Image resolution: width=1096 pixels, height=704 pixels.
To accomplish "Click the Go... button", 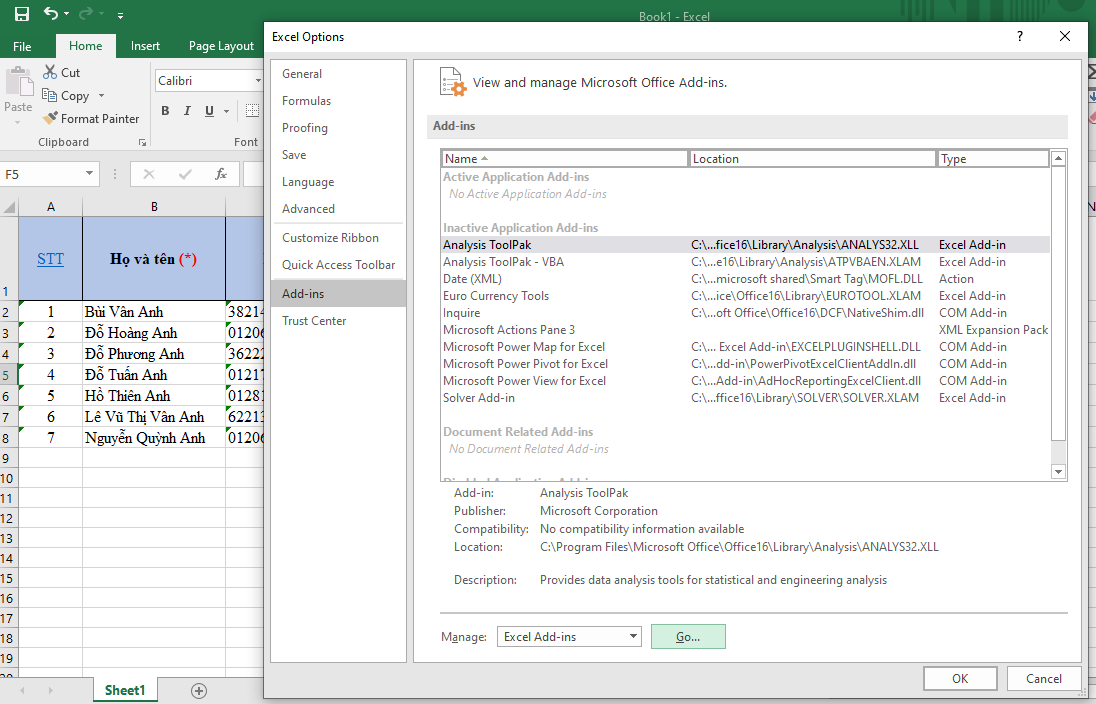I will [x=688, y=637].
